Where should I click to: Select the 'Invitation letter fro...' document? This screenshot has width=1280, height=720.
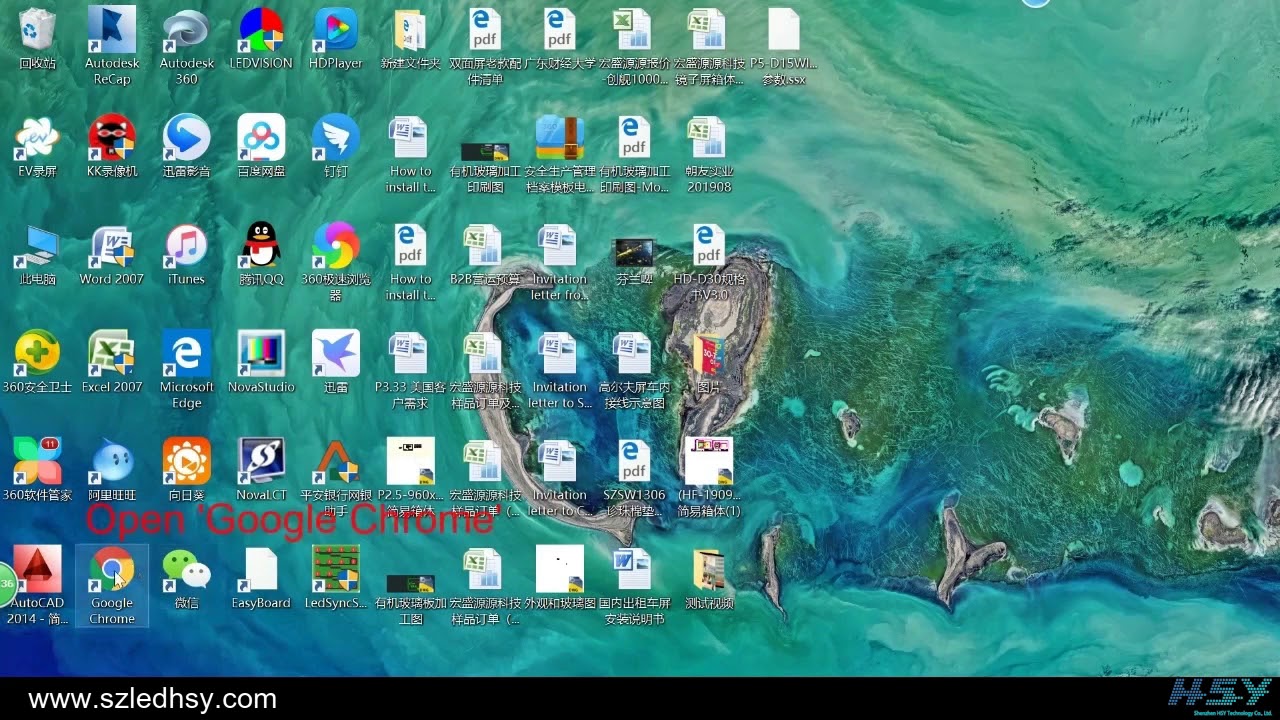pos(560,262)
